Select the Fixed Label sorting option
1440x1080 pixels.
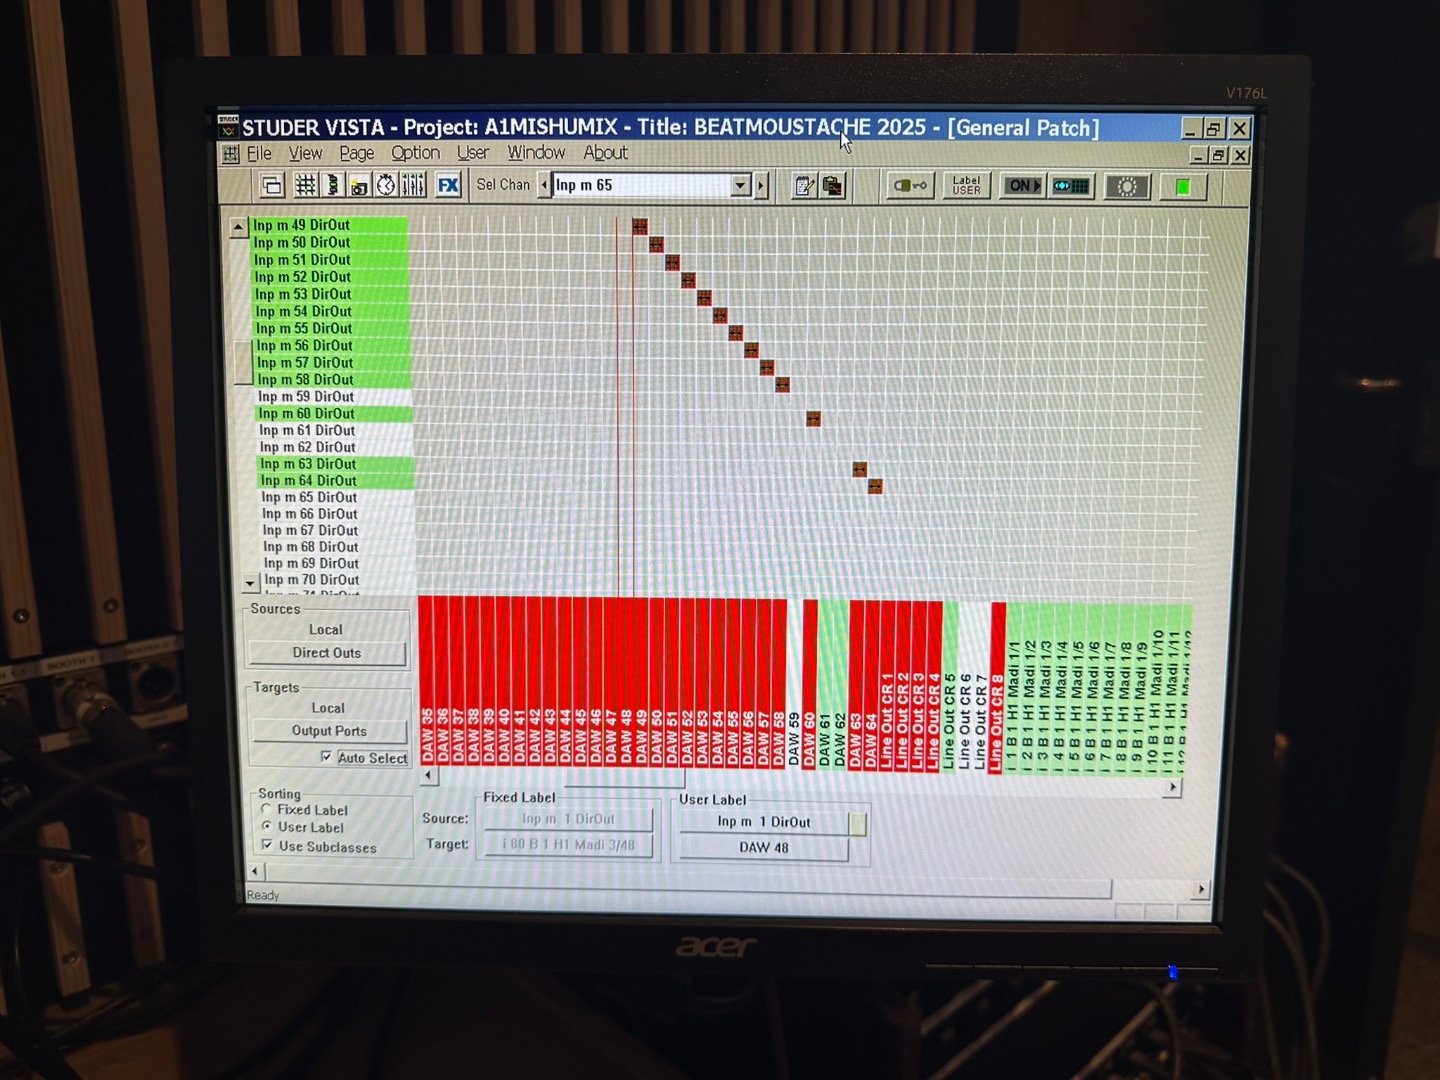(x=267, y=809)
